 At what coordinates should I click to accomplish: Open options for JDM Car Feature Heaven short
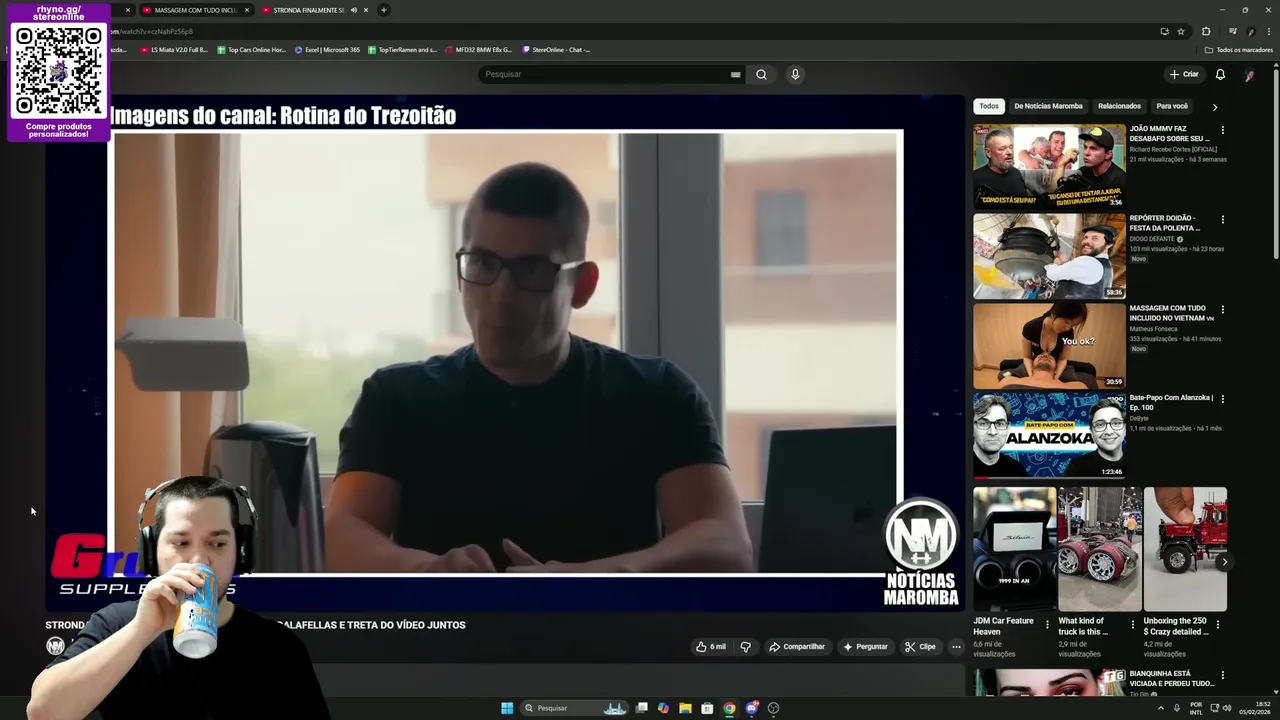click(x=1047, y=624)
